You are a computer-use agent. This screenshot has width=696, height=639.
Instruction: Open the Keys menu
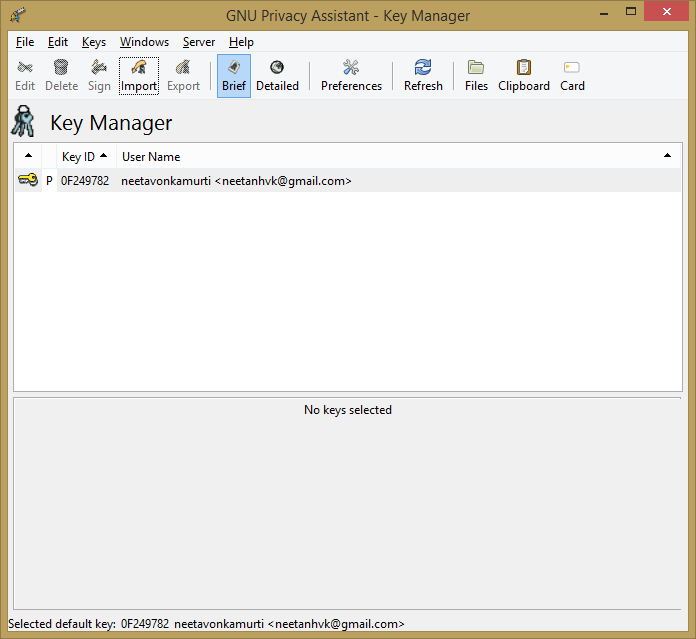coord(94,42)
